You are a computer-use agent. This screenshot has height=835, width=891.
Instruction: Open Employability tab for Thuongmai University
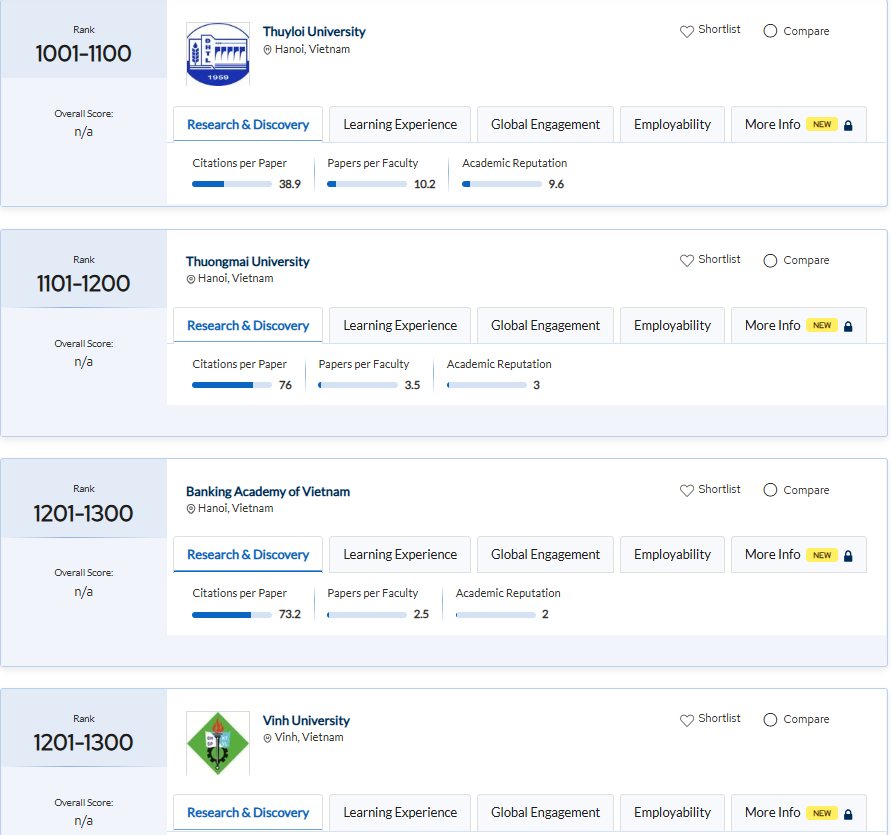672,326
